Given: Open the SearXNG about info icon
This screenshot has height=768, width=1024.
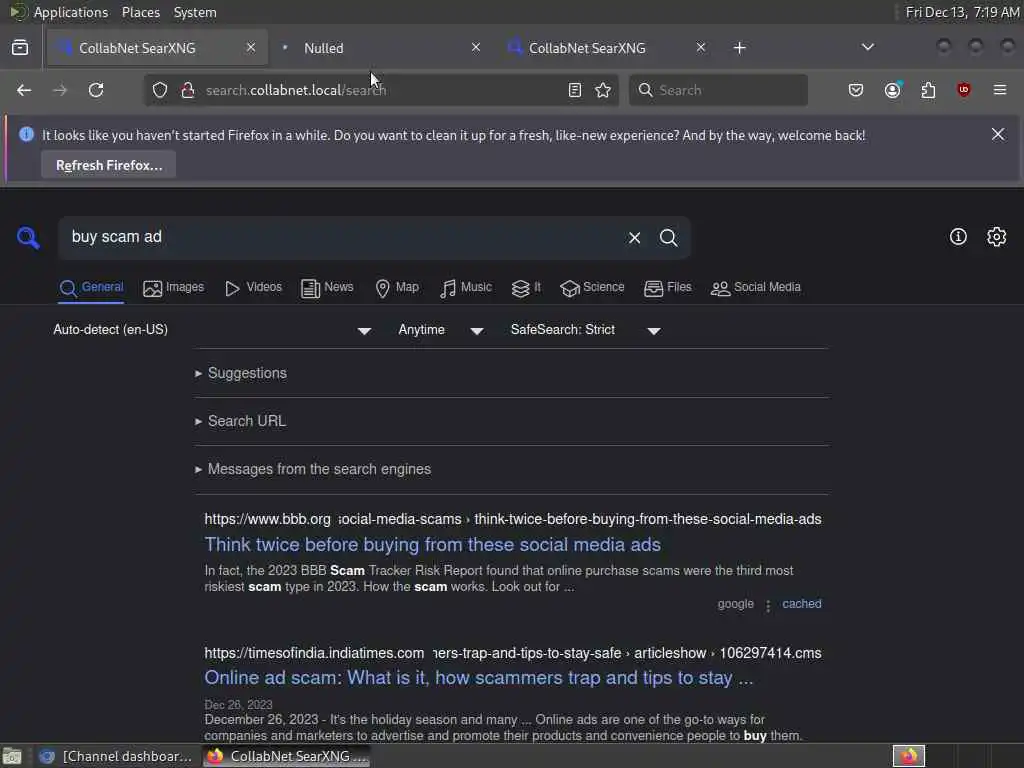Looking at the screenshot, I should pos(958,236).
